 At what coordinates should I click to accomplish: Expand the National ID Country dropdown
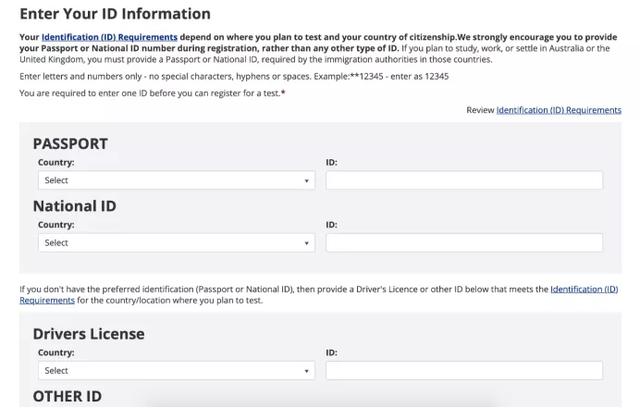(x=176, y=243)
